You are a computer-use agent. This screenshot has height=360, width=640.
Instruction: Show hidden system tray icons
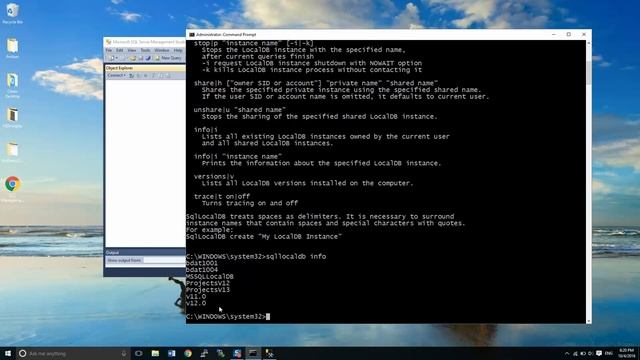[567, 353]
